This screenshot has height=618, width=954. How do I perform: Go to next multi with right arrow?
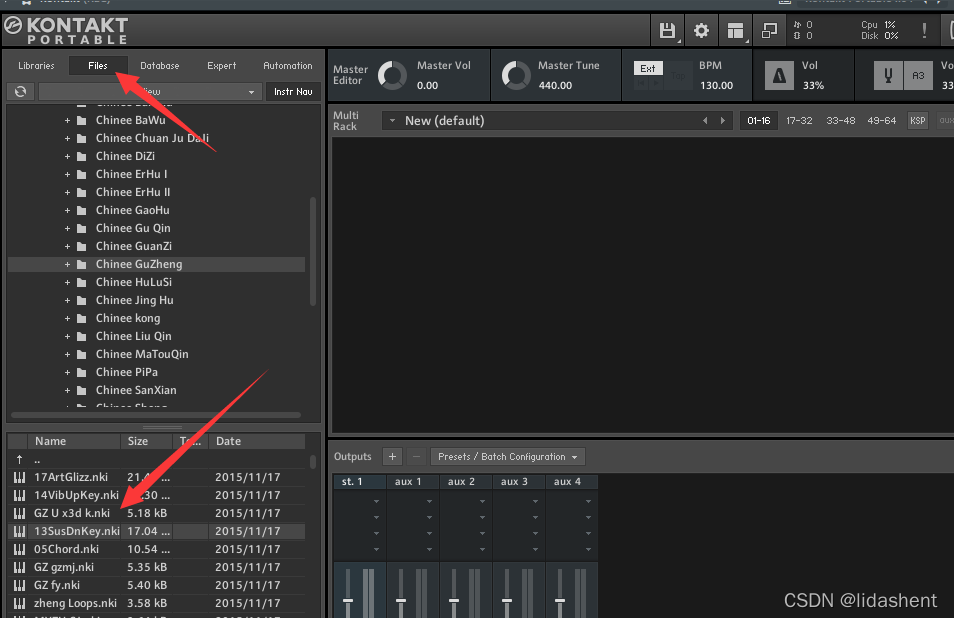coord(723,120)
